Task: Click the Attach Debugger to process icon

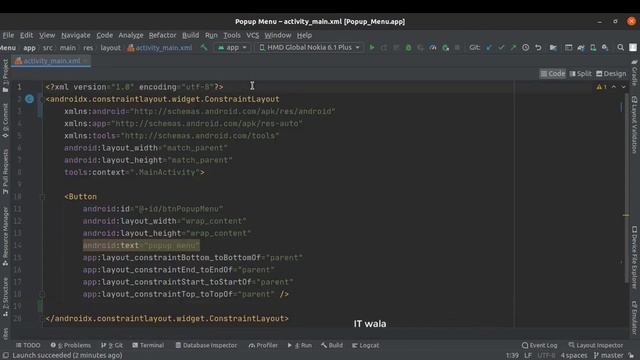Action: [445, 48]
